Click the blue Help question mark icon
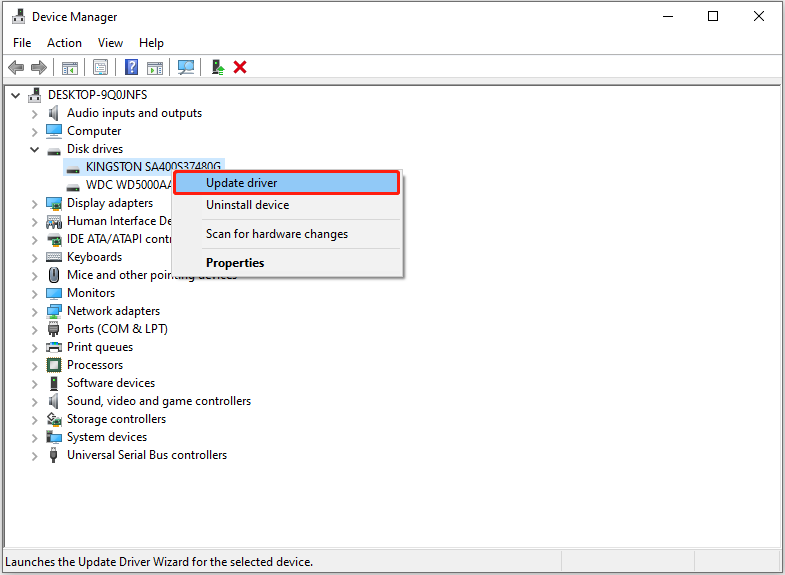The height and width of the screenshot is (575, 785). tap(131, 67)
